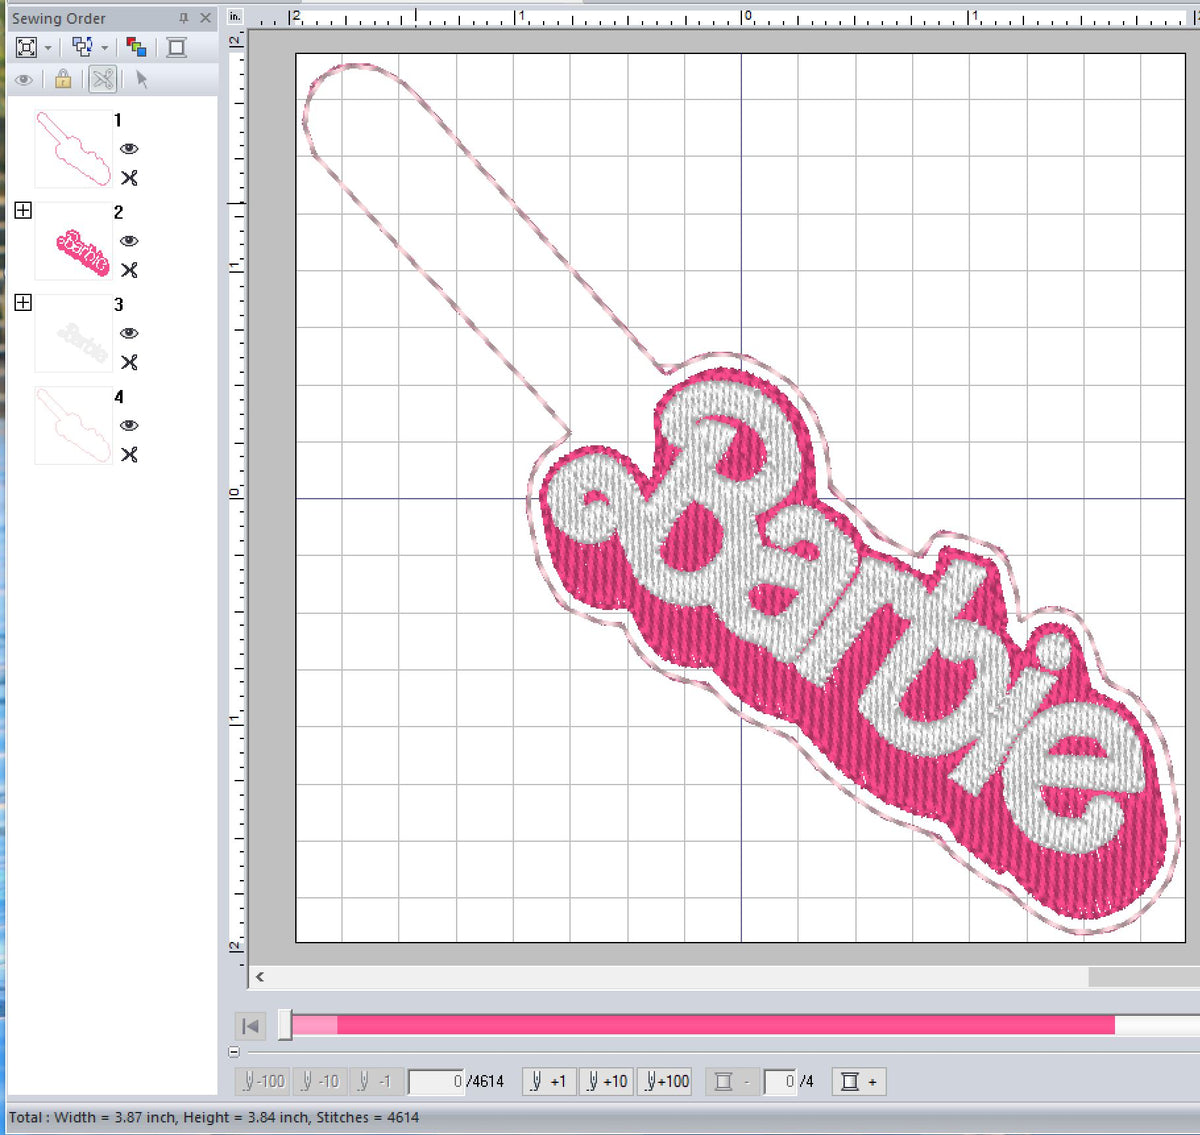This screenshot has height=1135, width=1200.
Task: Click the total stitches '/4614' text
Action: 486,1081
